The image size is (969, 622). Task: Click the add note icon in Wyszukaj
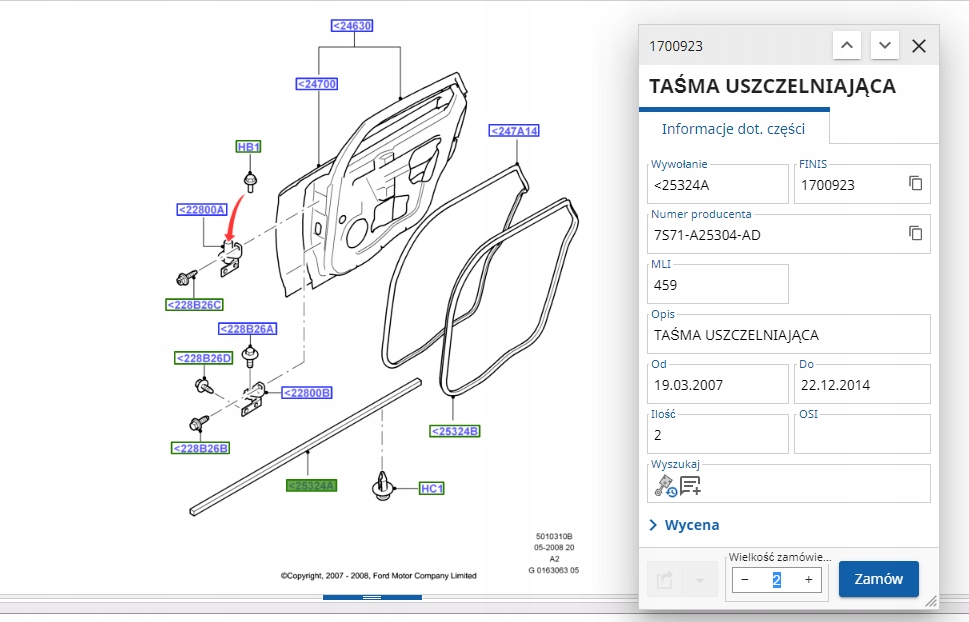pos(690,486)
